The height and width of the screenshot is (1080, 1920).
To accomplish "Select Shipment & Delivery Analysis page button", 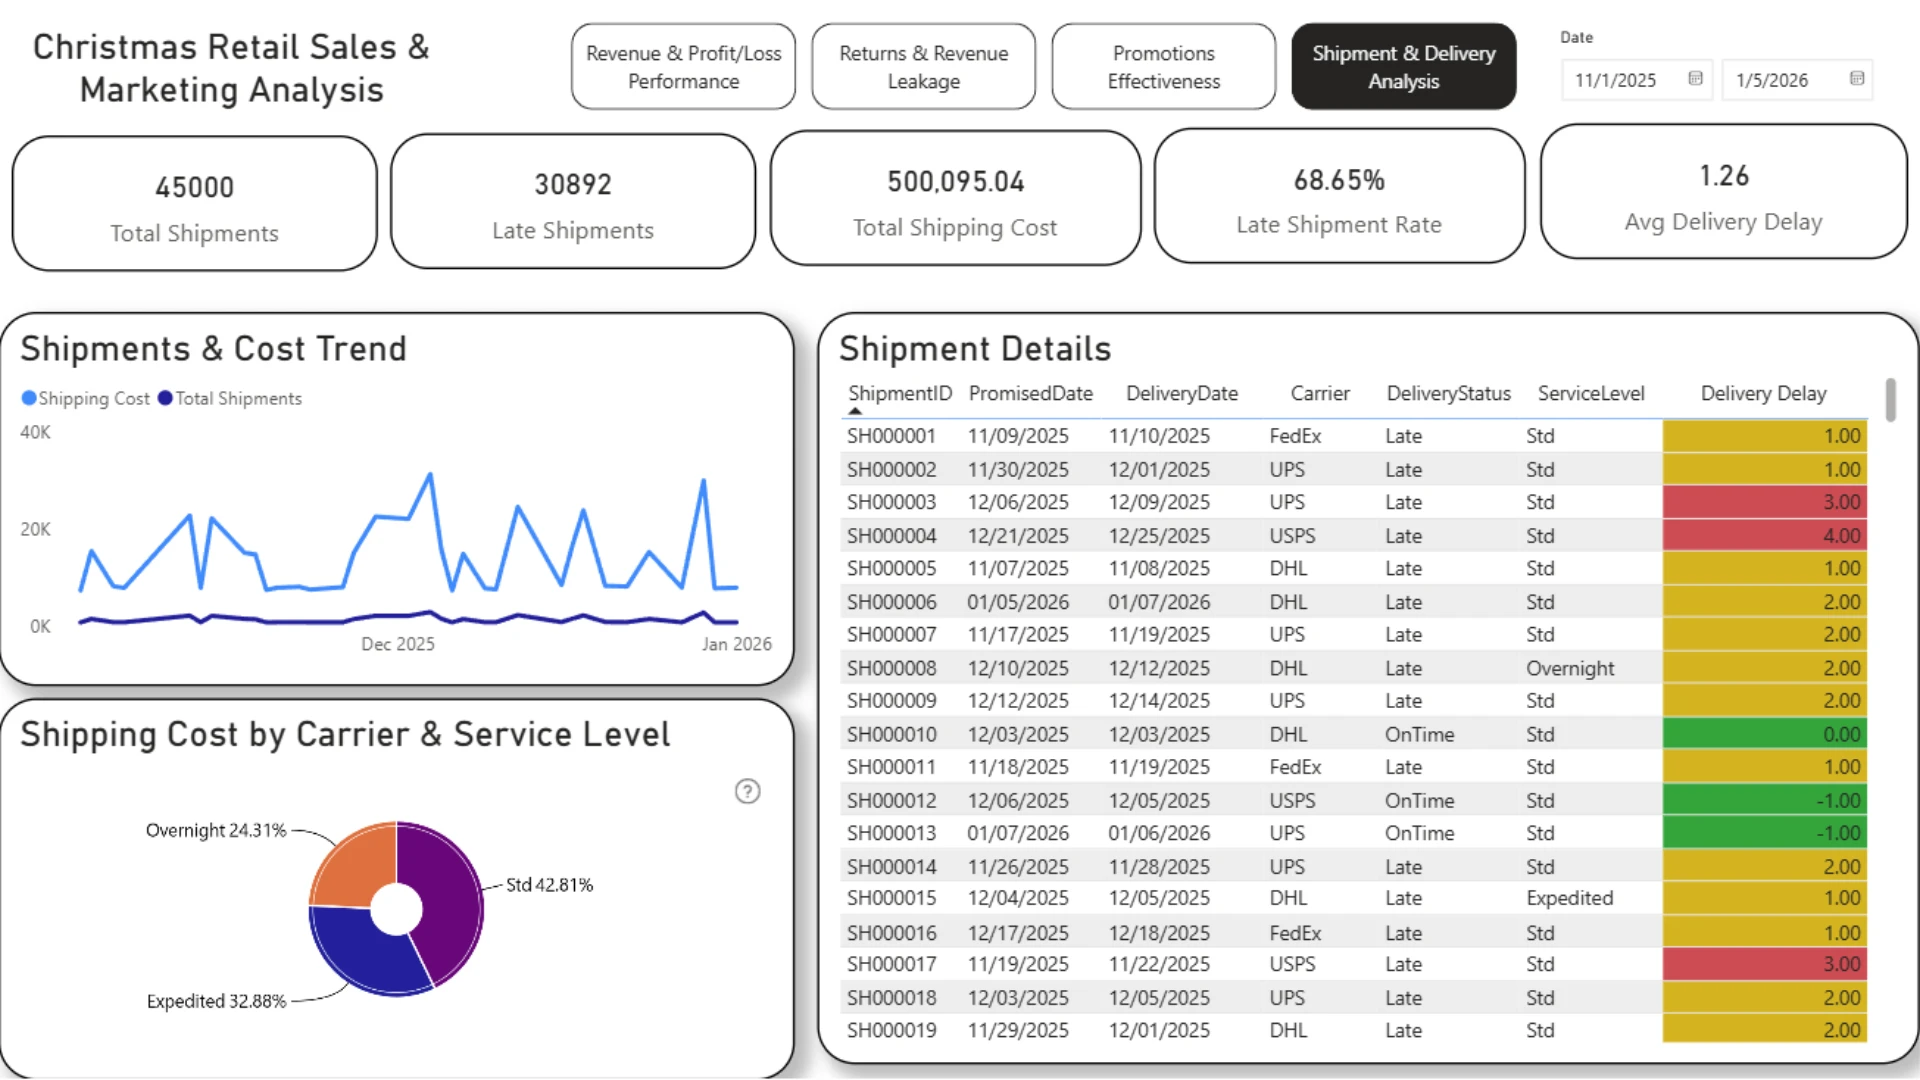I will click(x=1404, y=67).
